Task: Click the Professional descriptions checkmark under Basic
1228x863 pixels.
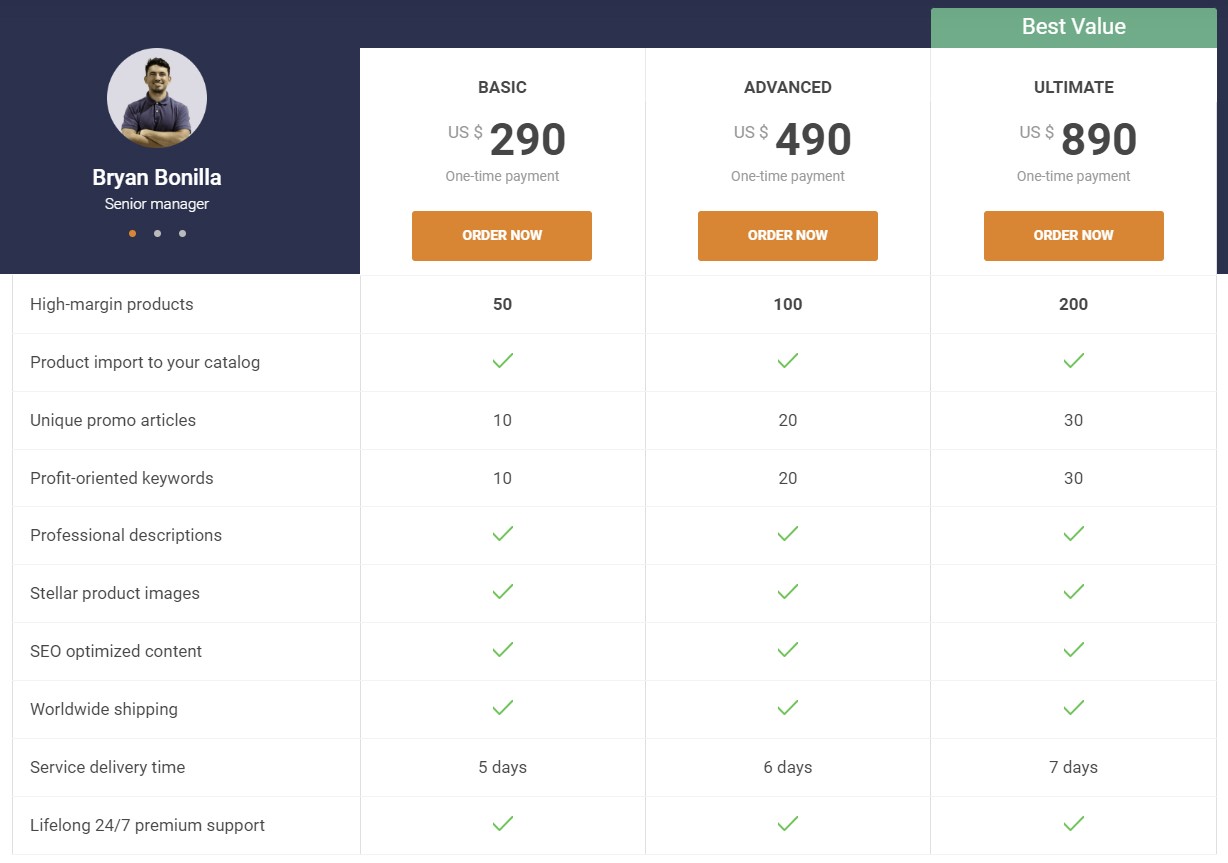Action: click(x=502, y=534)
